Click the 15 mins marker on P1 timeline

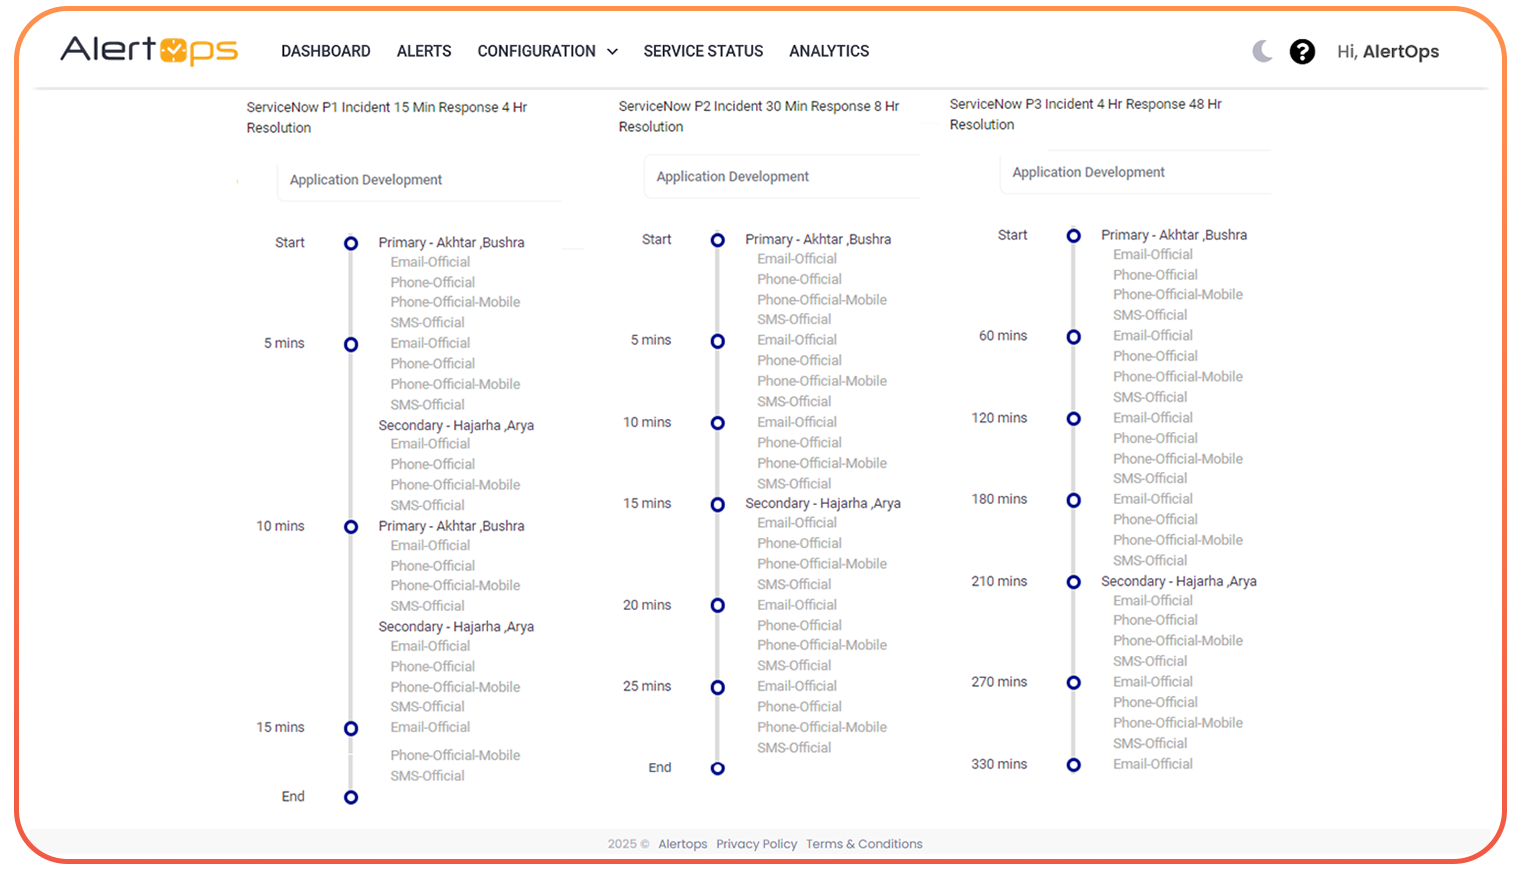coord(351,728)
